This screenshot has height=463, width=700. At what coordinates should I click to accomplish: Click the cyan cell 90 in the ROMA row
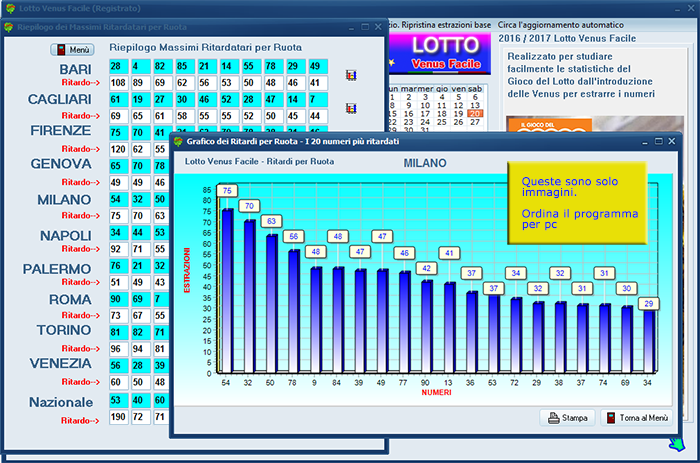119,299
